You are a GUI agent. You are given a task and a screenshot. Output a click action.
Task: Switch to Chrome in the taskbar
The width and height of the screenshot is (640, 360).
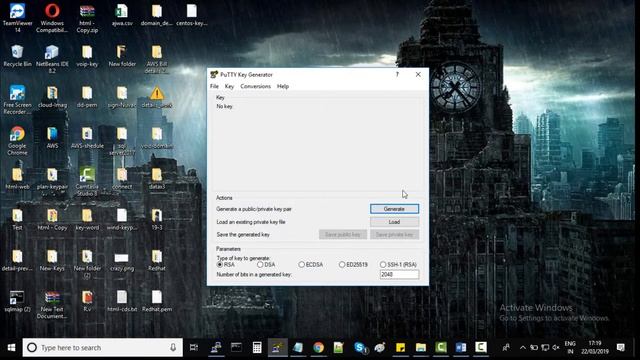pos(318,347)
